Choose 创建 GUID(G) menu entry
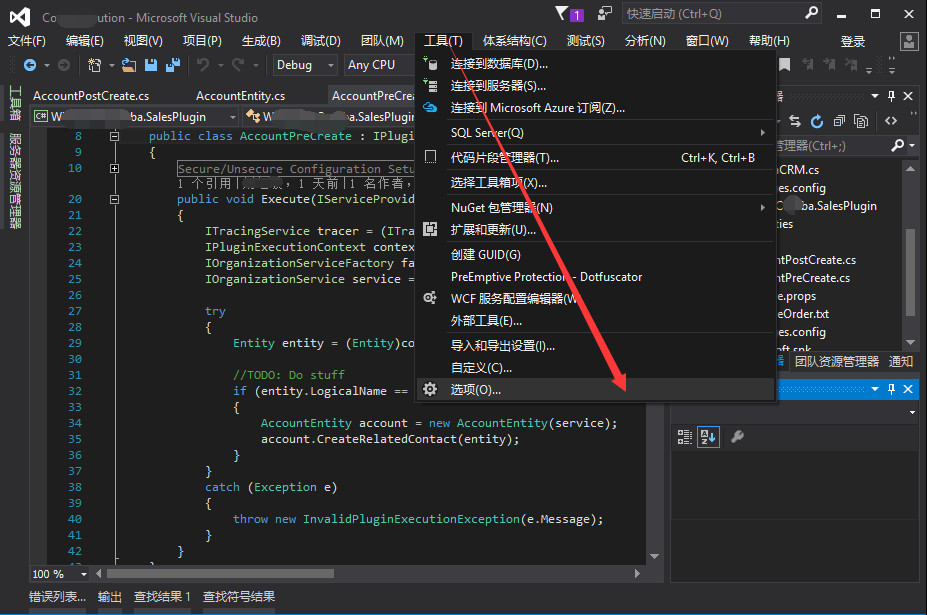927x615 pixels. click(x=595, y=255)
